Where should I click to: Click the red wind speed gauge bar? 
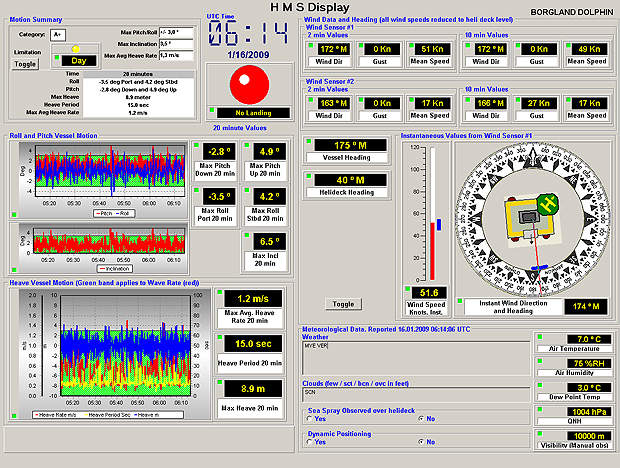431,250
